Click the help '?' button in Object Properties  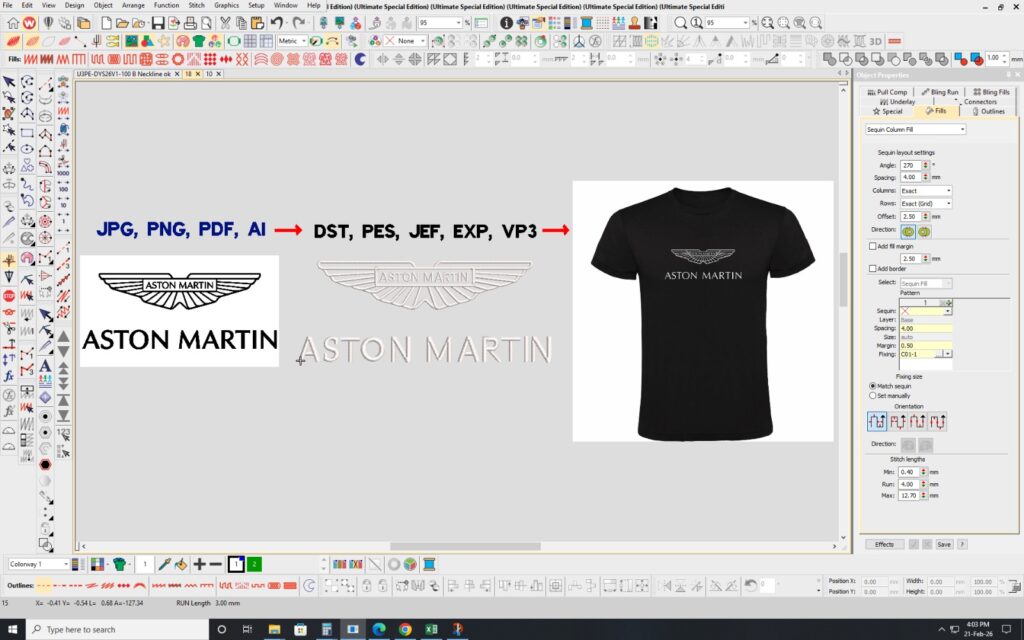coord(962,544)
